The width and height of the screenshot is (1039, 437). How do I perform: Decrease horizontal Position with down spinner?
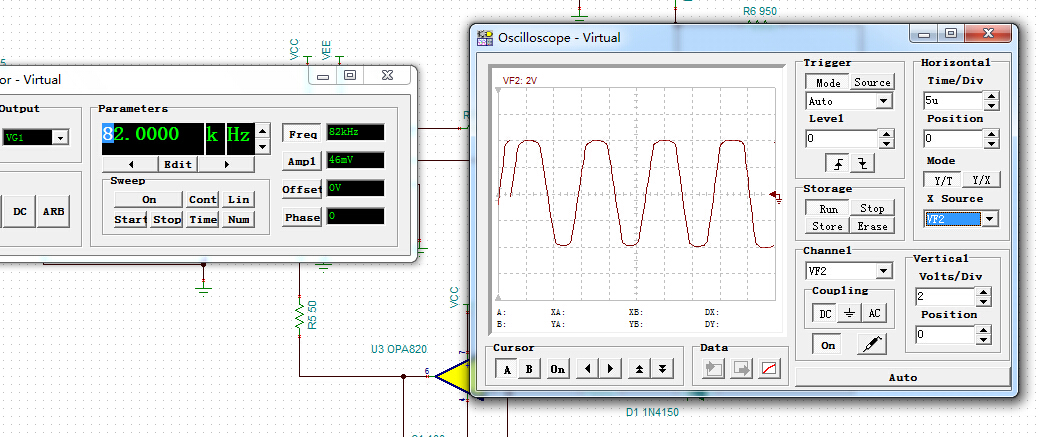tap(991, 143)
